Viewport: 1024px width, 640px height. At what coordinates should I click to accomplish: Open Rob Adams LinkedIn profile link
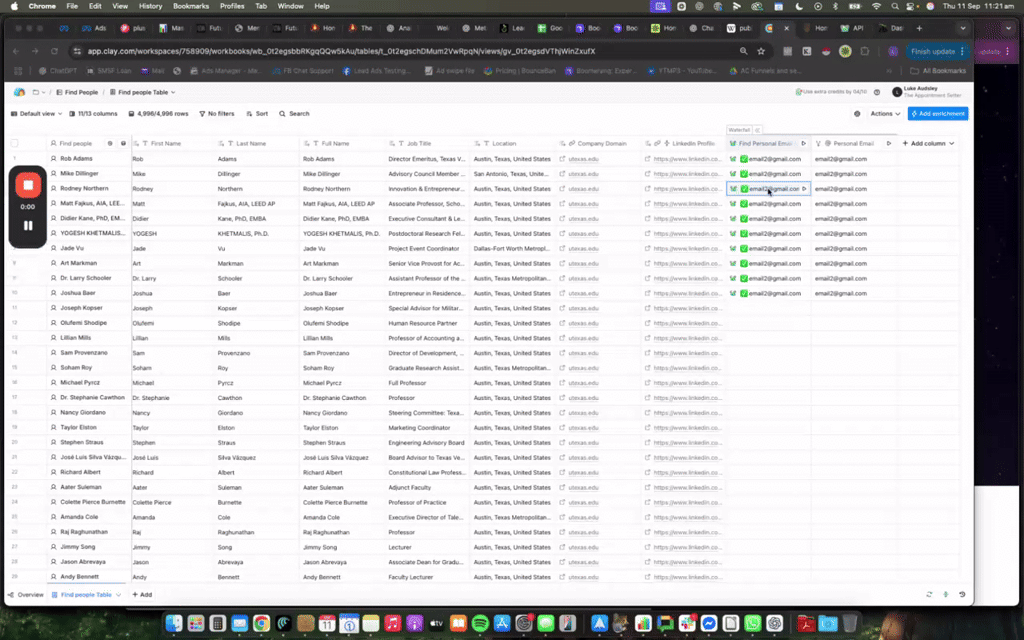686,159
